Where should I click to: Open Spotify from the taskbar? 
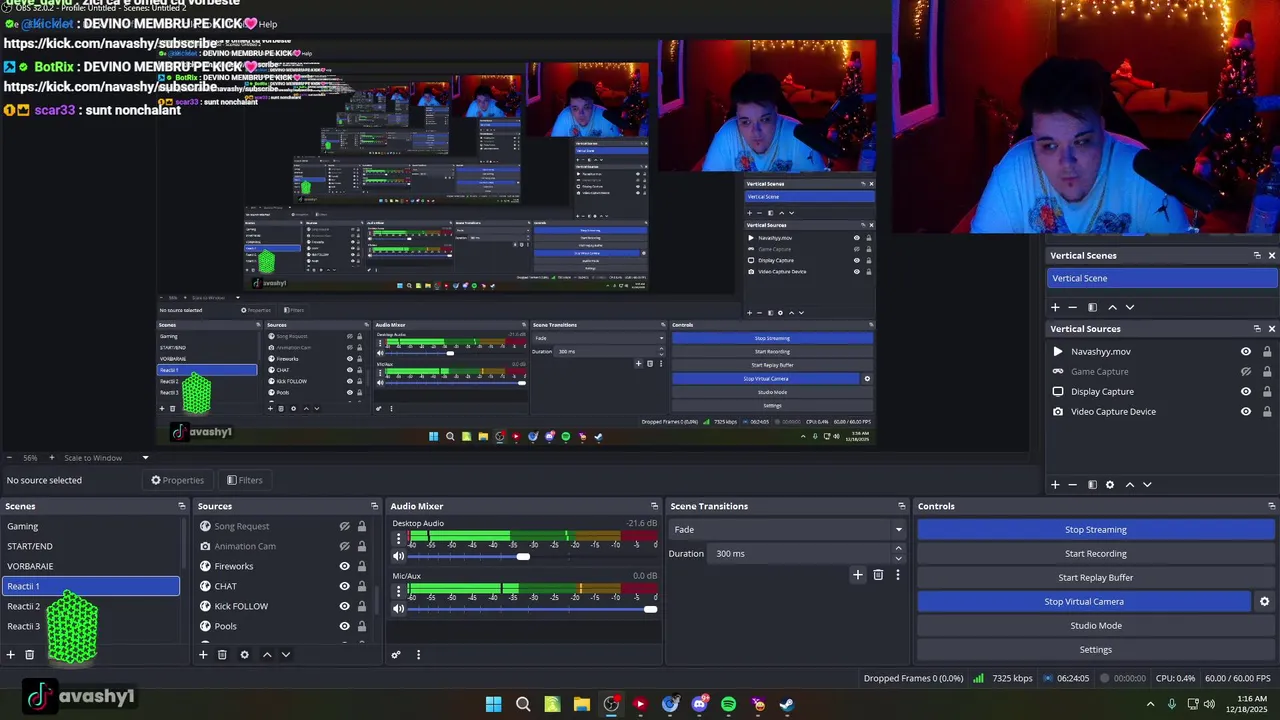coord(728,704)
